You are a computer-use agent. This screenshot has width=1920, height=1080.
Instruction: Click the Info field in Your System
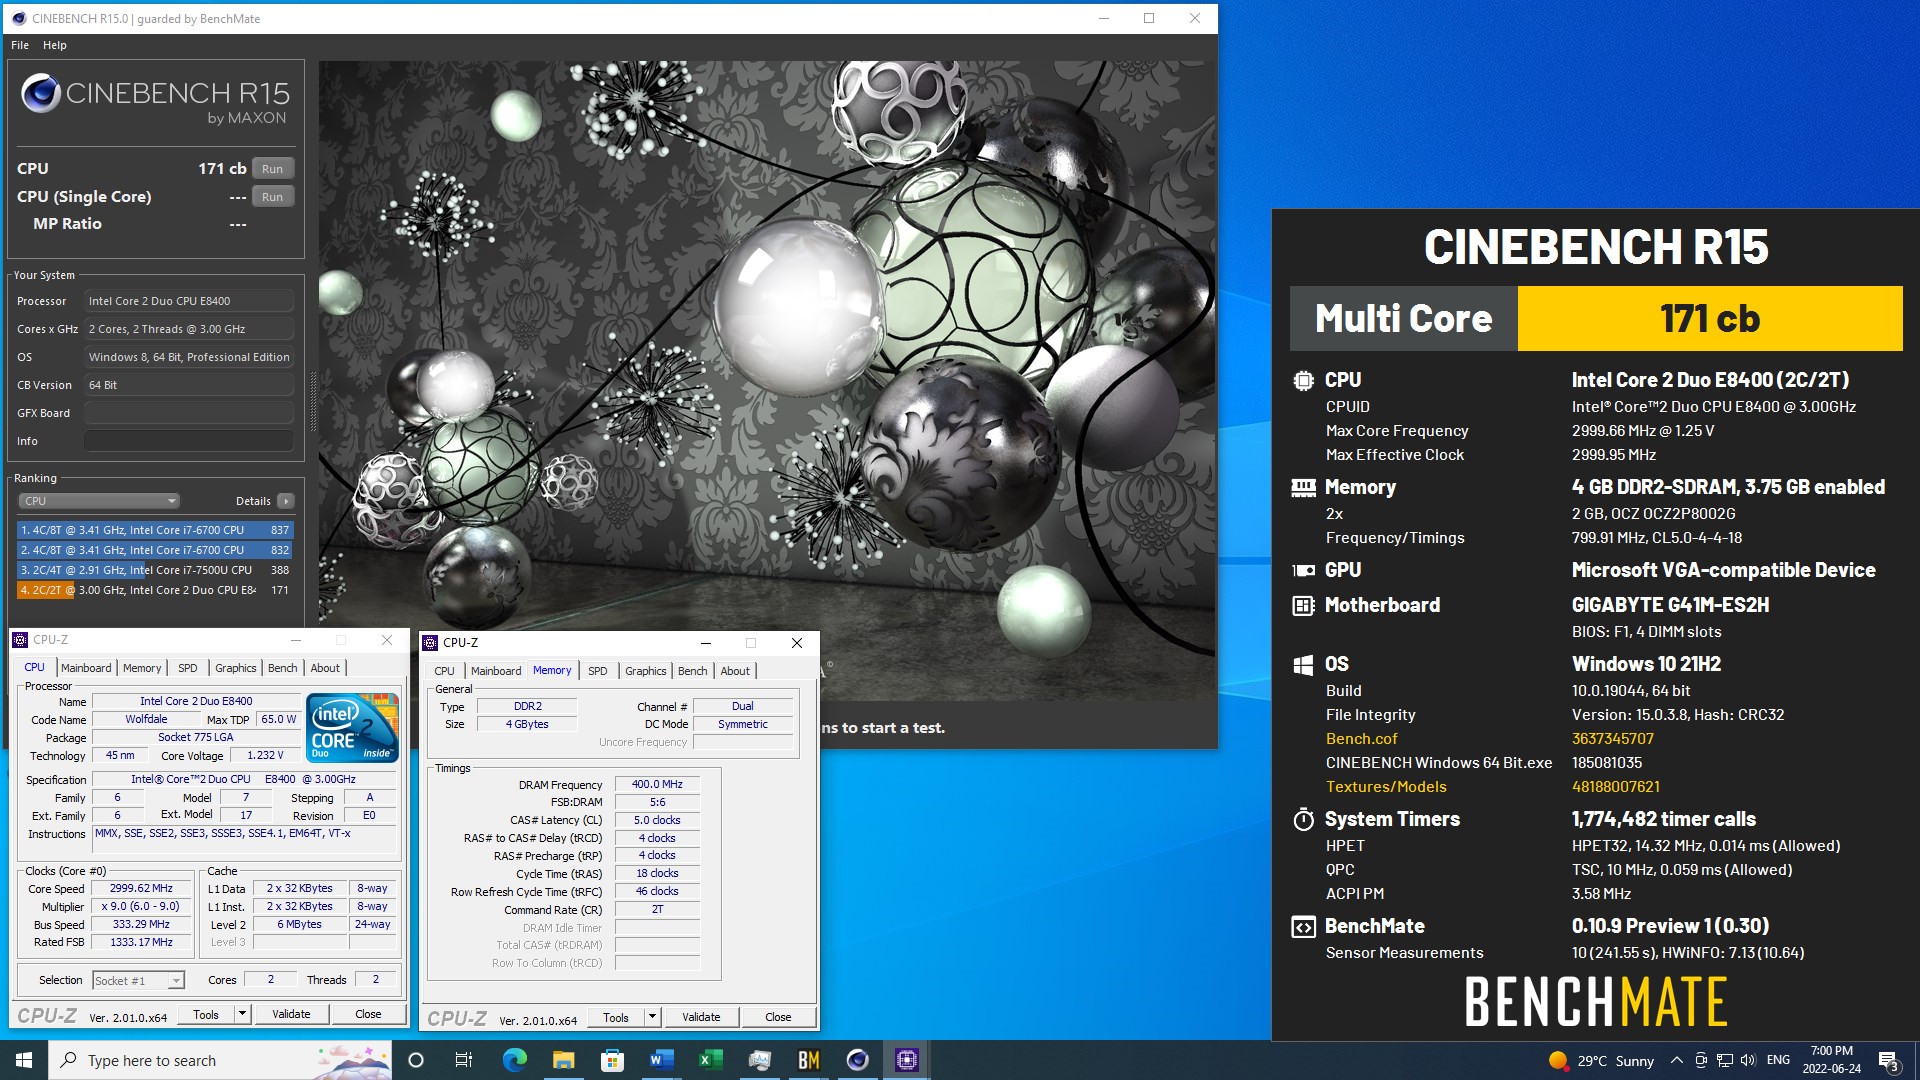click(x=189, y=441)
